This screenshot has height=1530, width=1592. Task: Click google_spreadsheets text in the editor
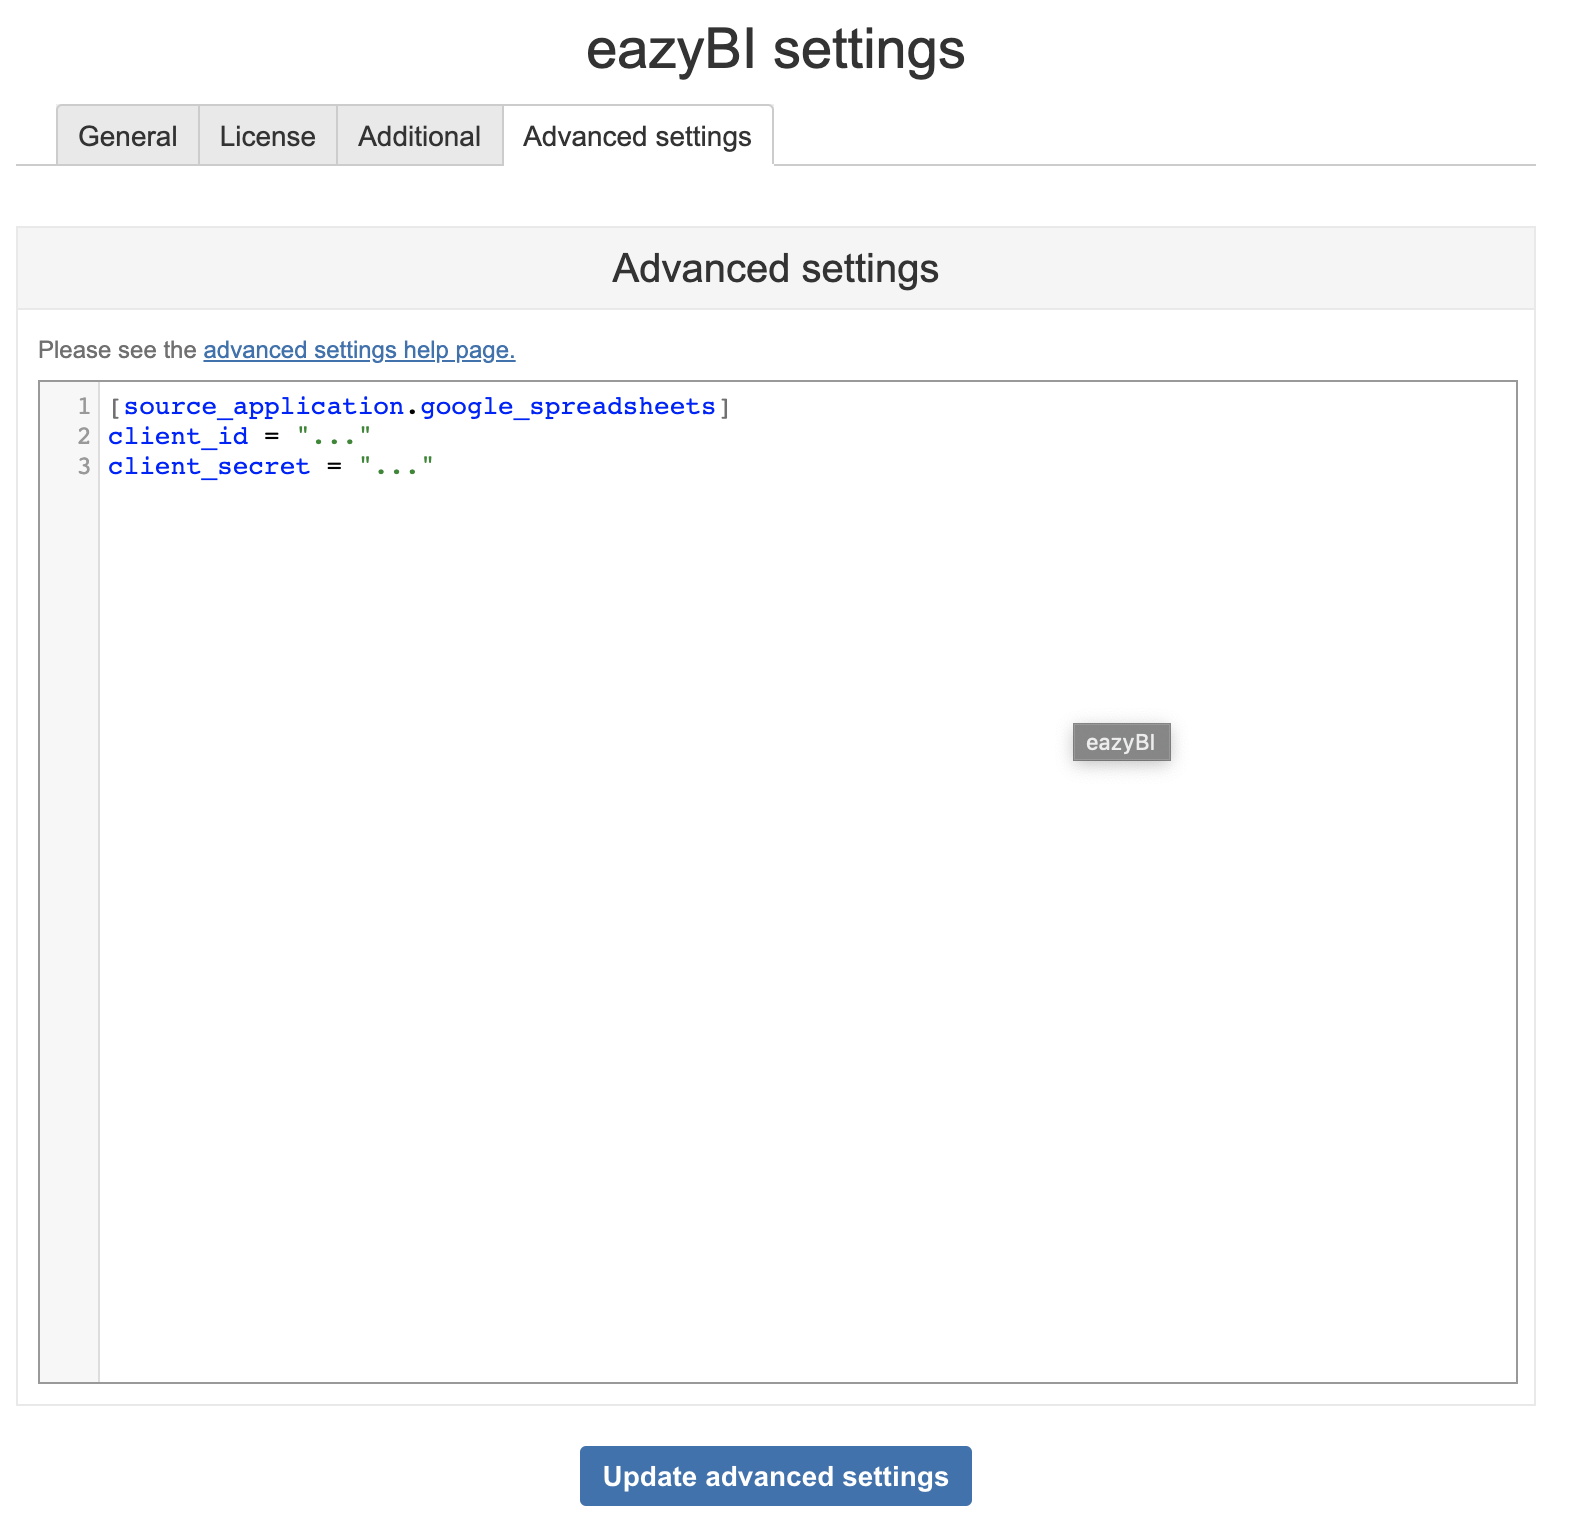point(568,407)
